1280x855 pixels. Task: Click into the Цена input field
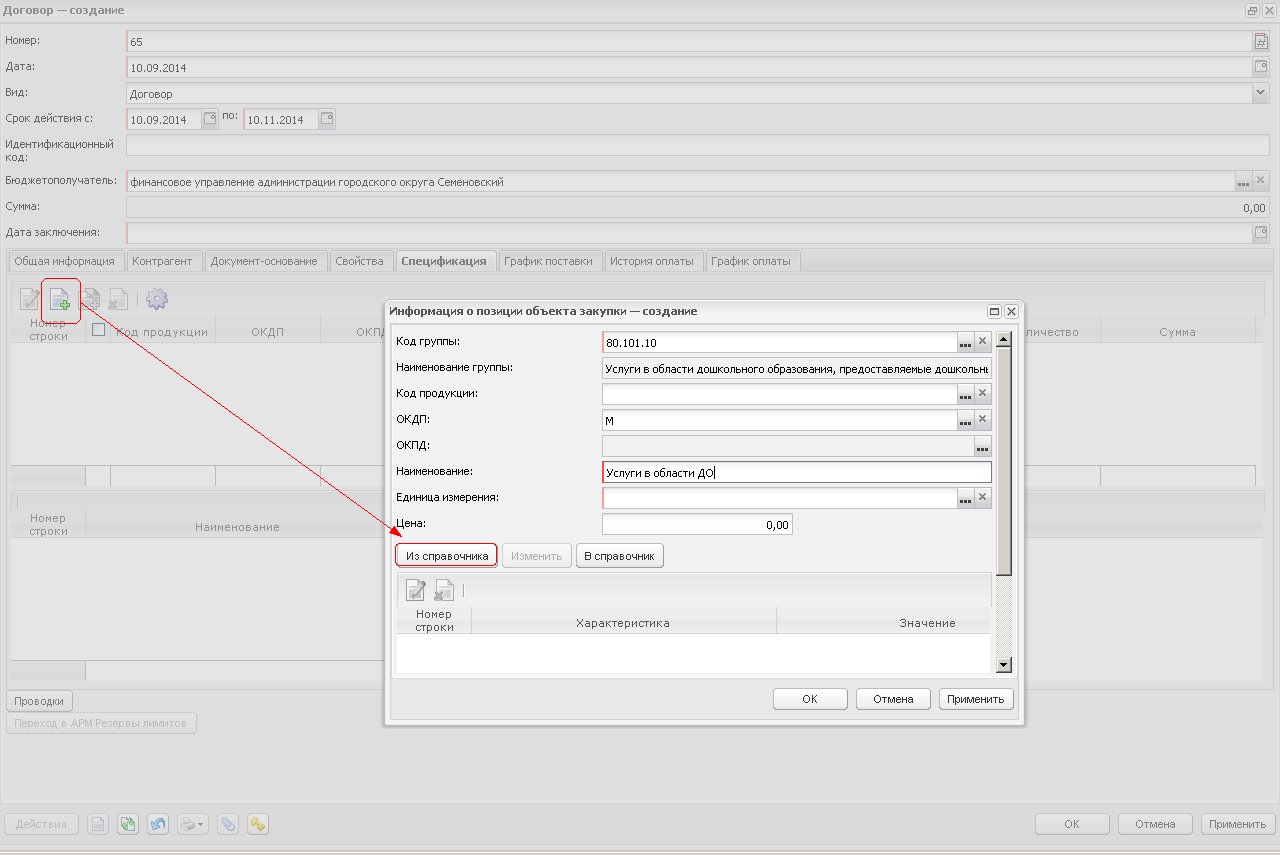point(697,524)
